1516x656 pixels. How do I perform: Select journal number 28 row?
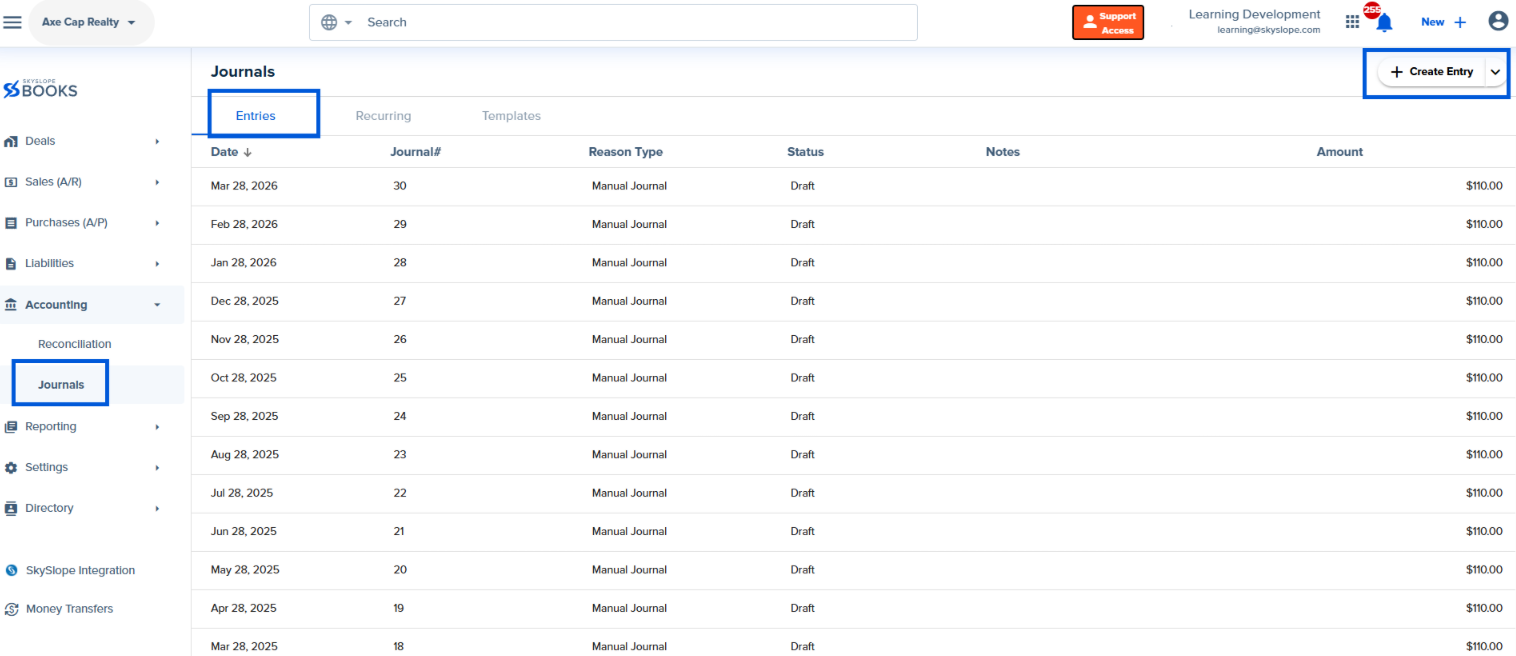point(853,263)
